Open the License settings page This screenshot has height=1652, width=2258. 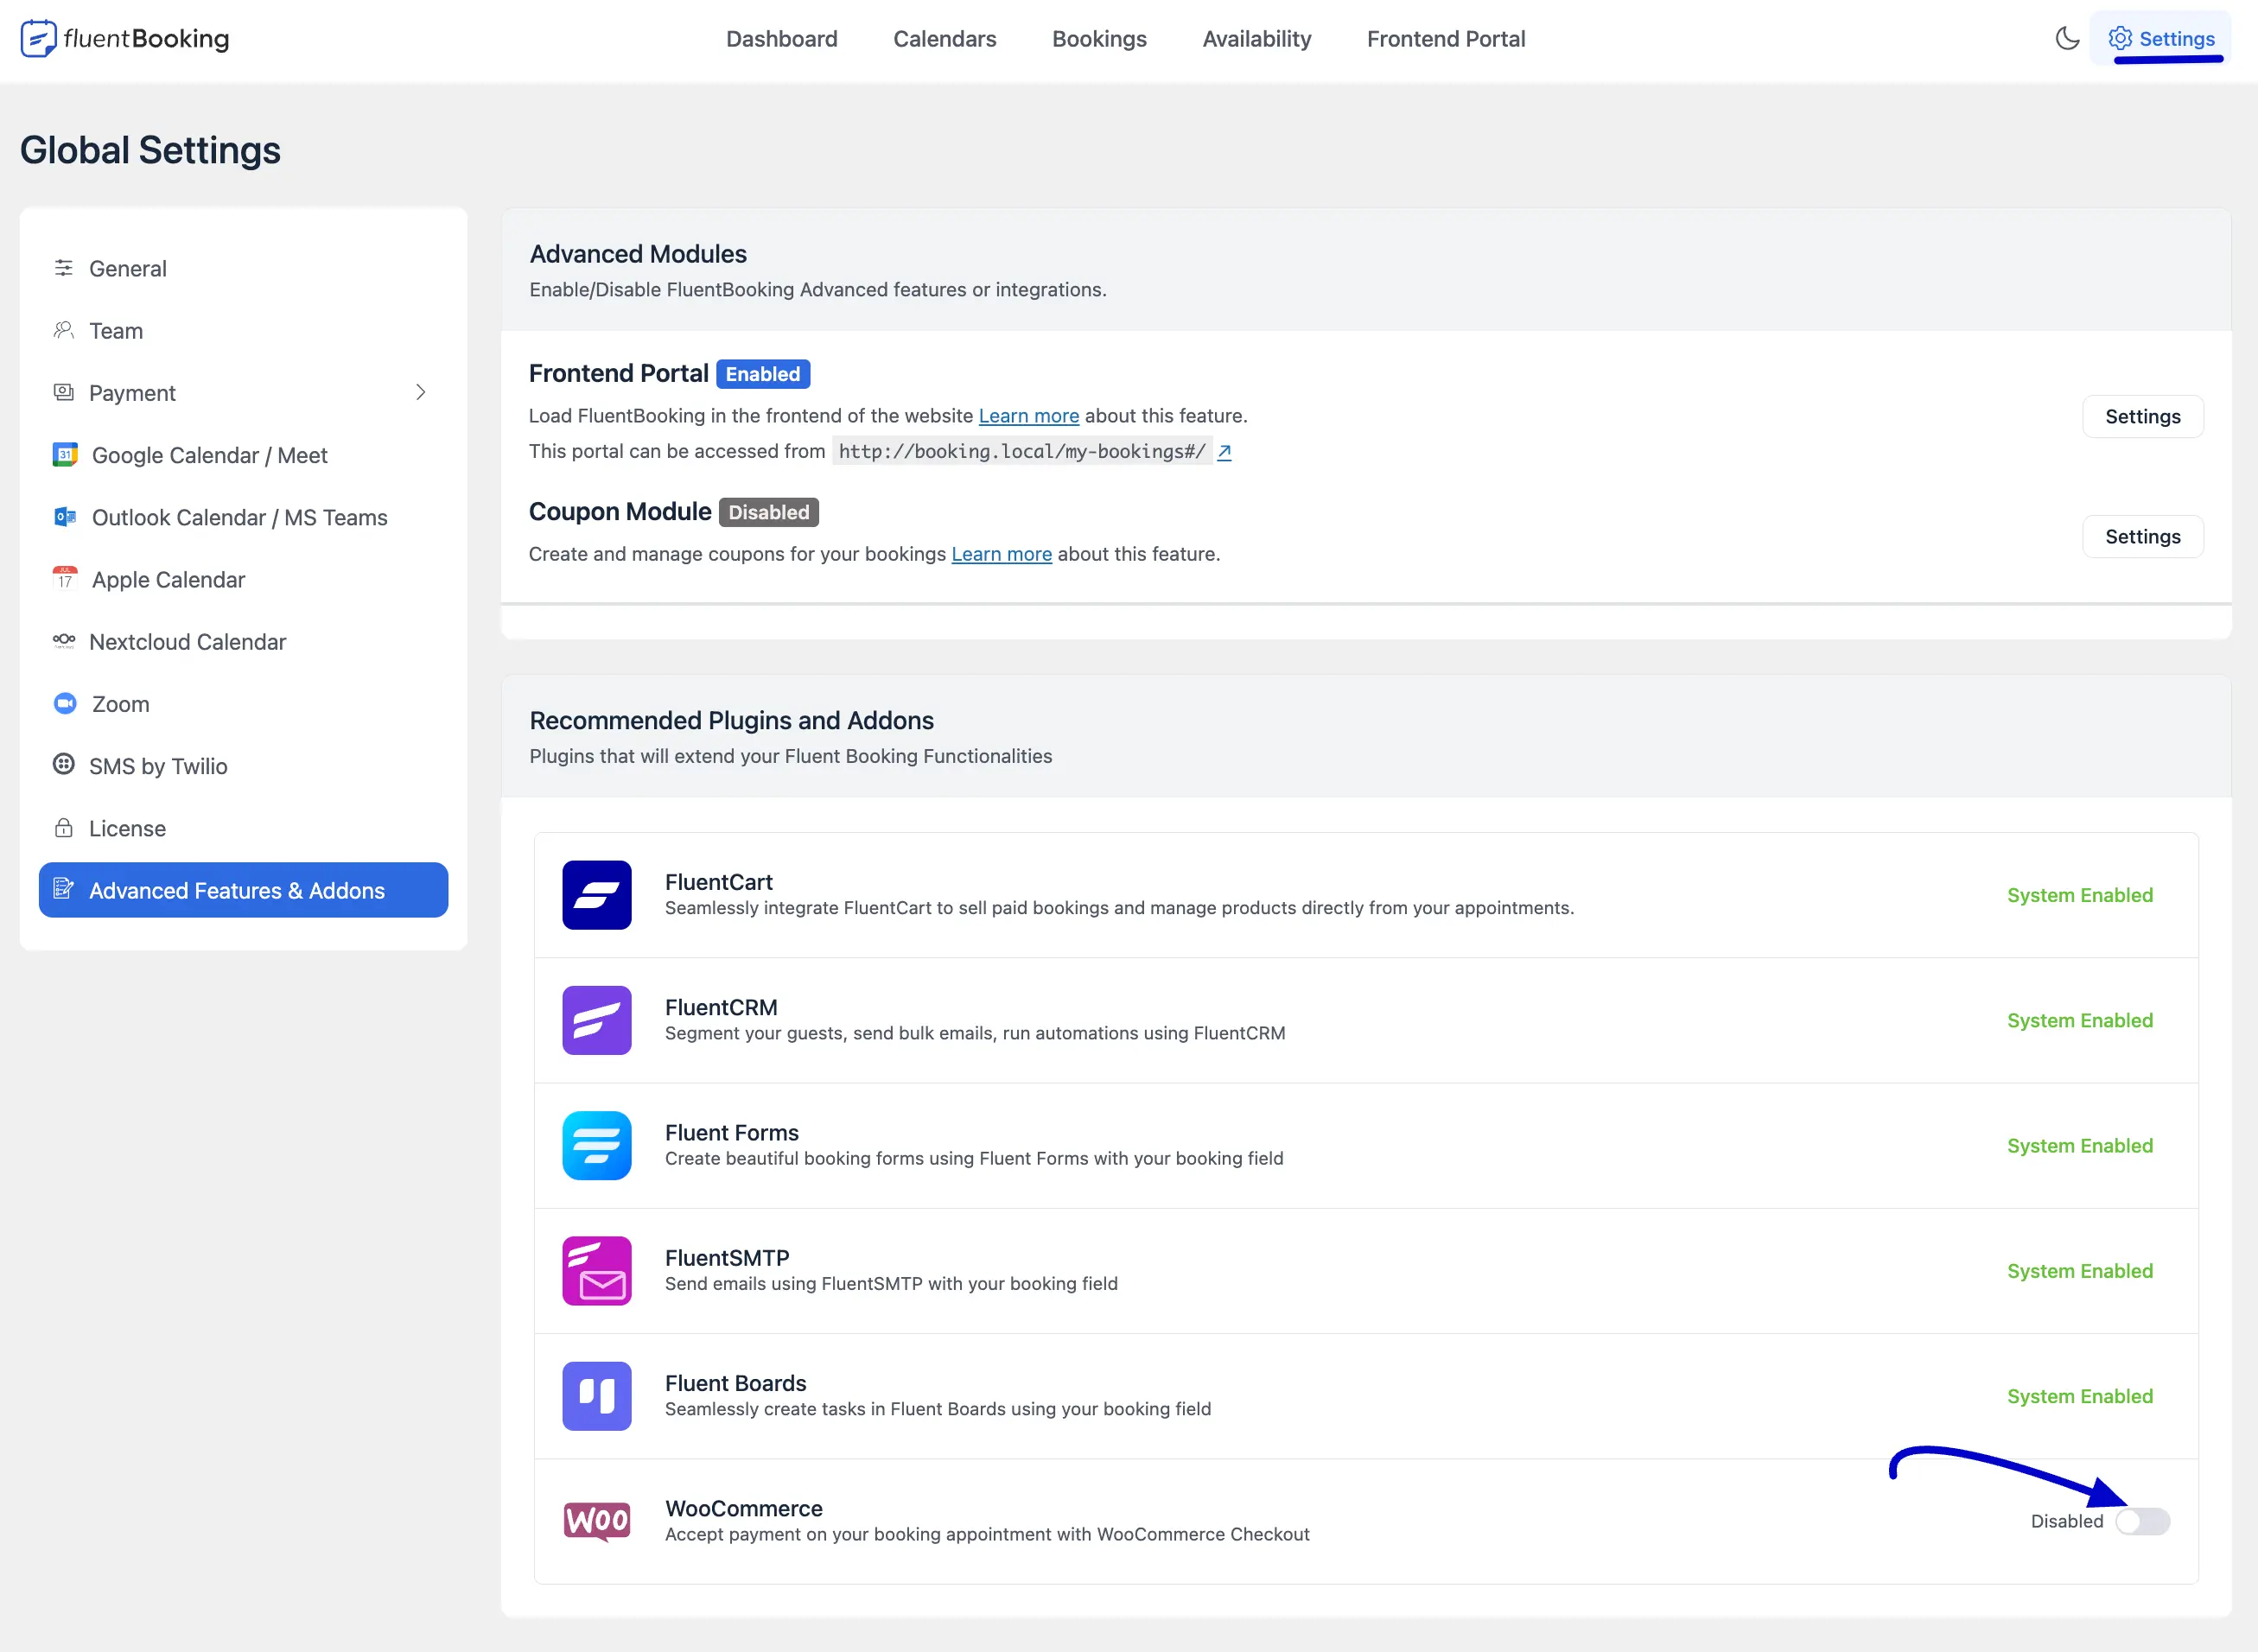pyautogui.click(x=243, y=828)
